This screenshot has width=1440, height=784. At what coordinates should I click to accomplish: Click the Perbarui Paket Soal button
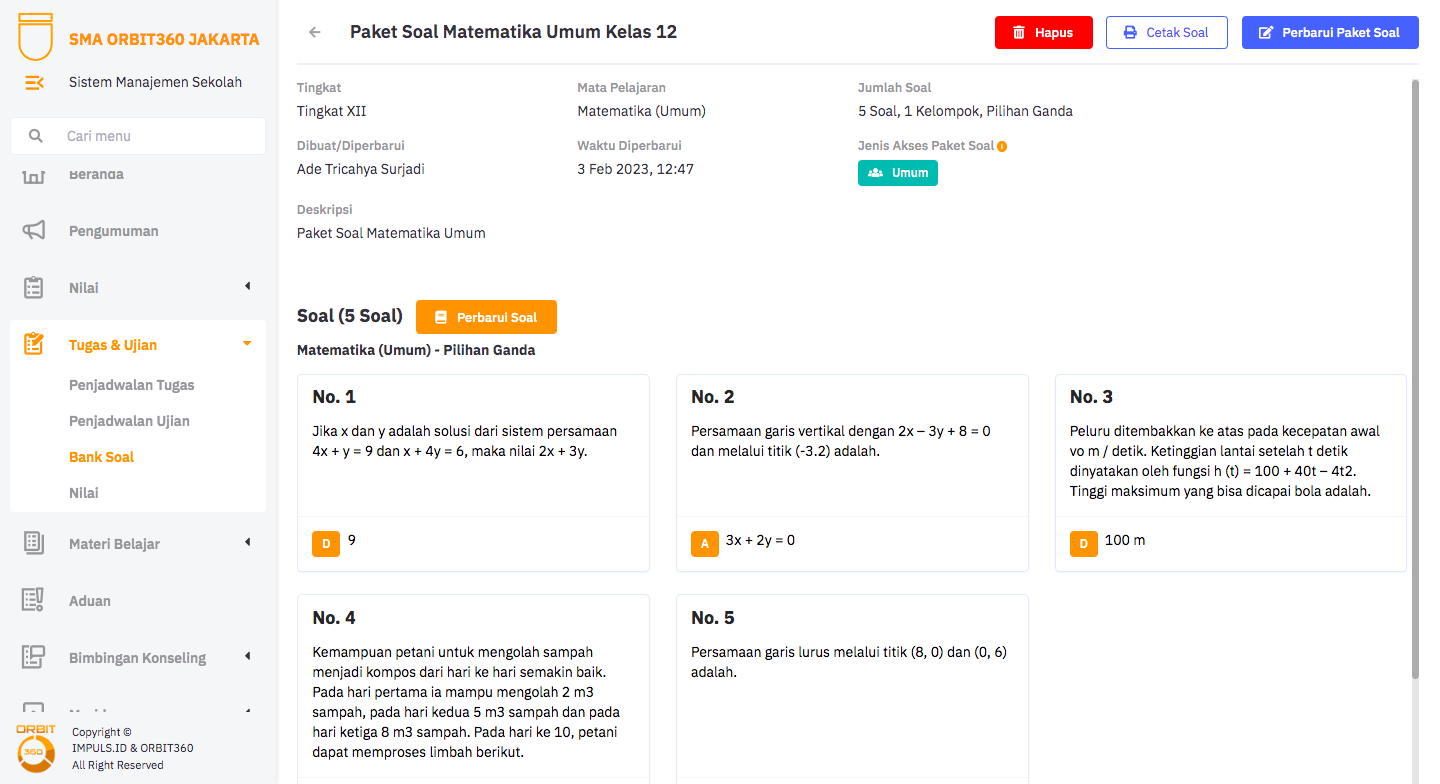pos(1329,33)
